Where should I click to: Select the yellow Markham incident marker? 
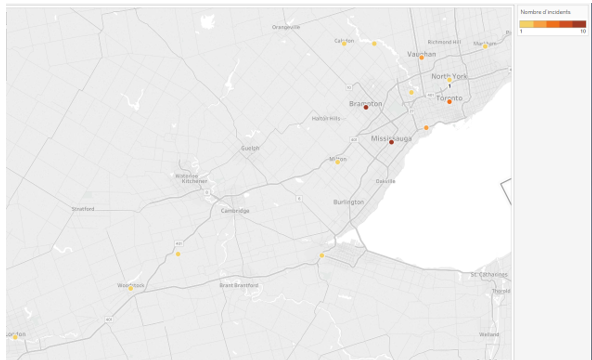pos(485,47)
